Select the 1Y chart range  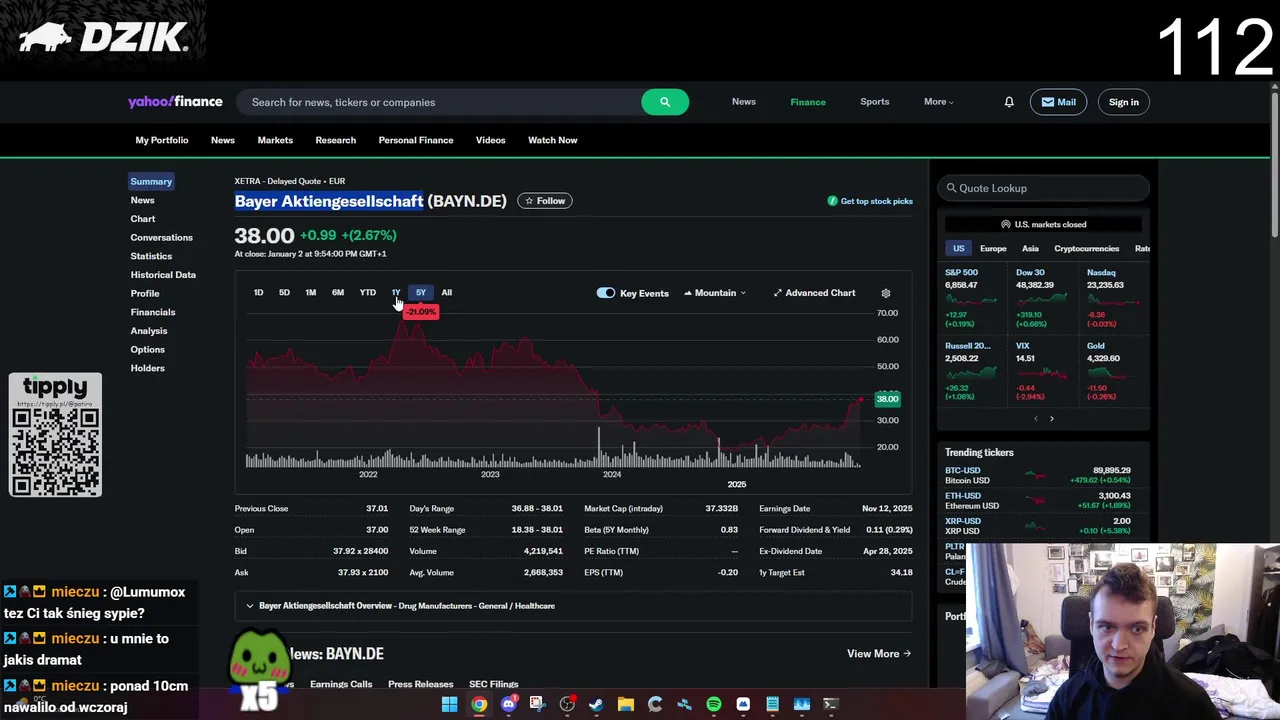396,293
